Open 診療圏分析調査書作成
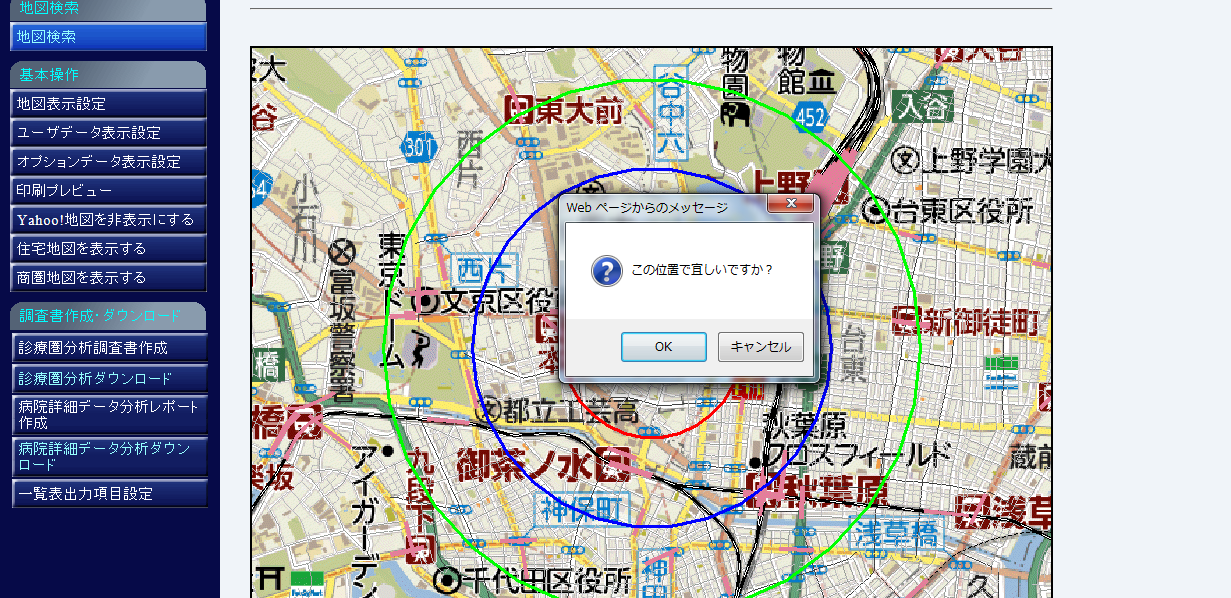Screen dimensions: 1231x598 tap(108, 347)
